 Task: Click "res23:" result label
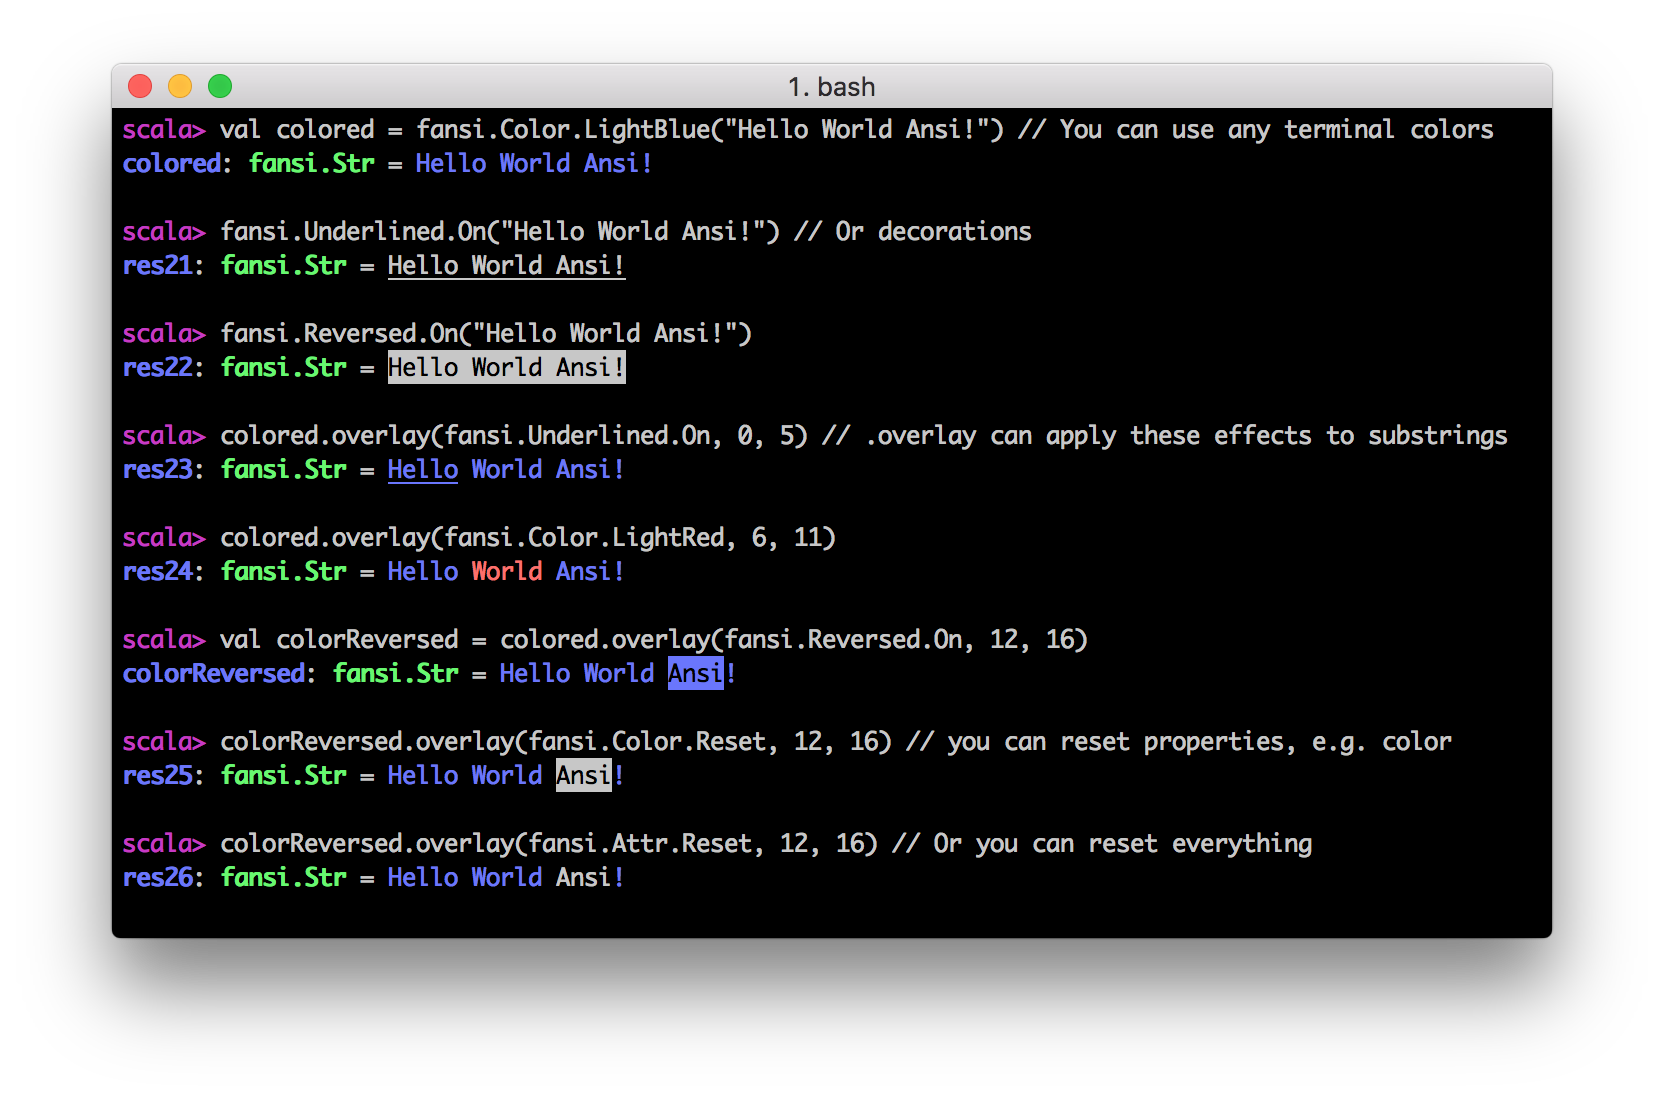[x=163, y=470]
